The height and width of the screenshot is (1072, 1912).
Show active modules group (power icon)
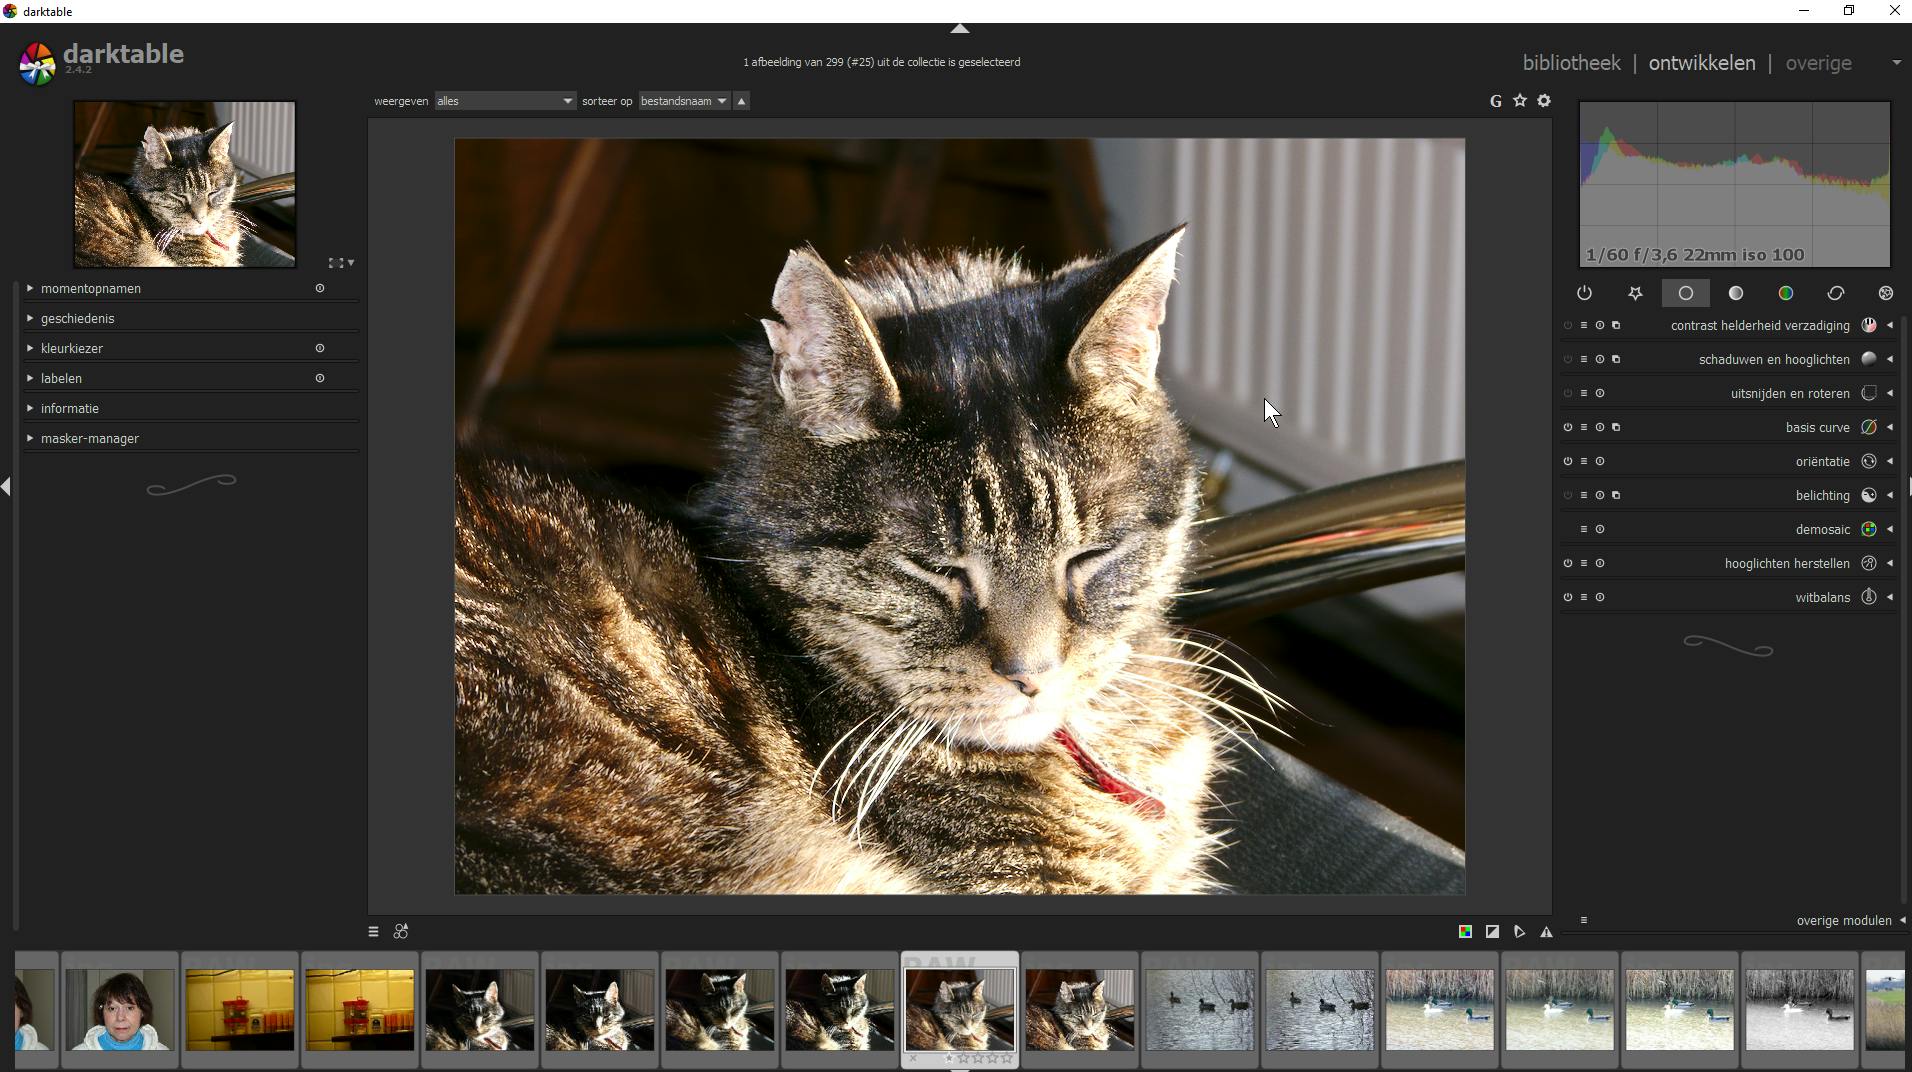1584,293
